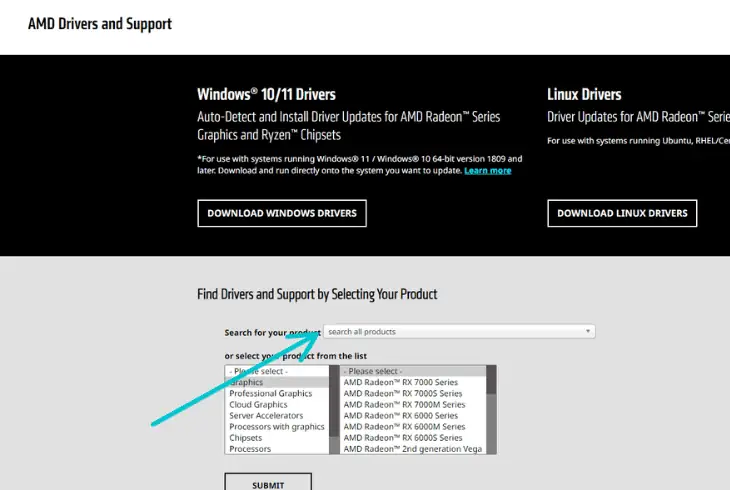Image resolution: width=730 pixels, height=490 pixels.
Task: Pick Processors in the category list
Action: [277, 449]
